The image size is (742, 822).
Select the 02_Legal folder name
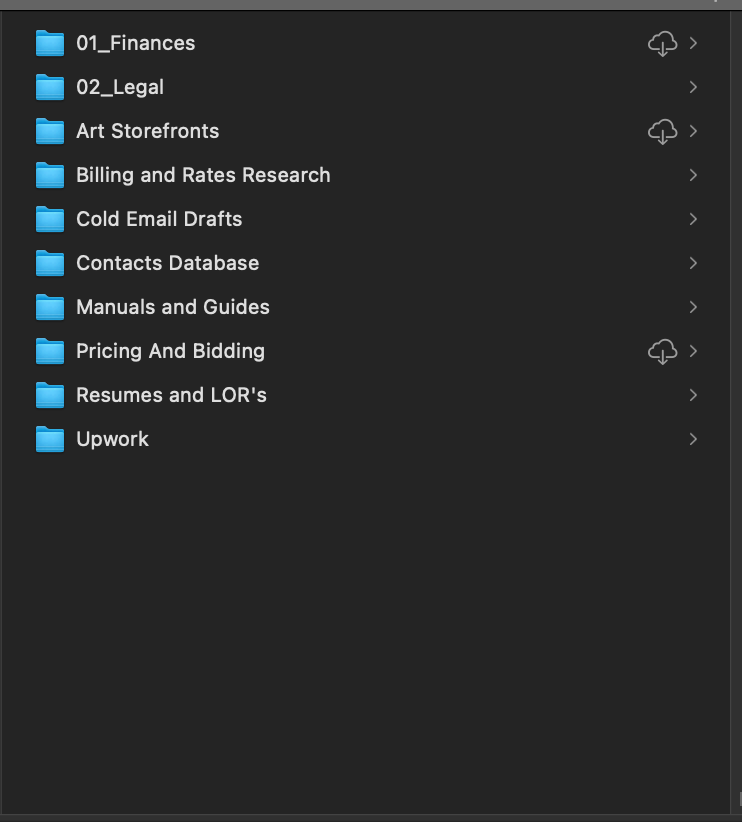tap(120, 88)
